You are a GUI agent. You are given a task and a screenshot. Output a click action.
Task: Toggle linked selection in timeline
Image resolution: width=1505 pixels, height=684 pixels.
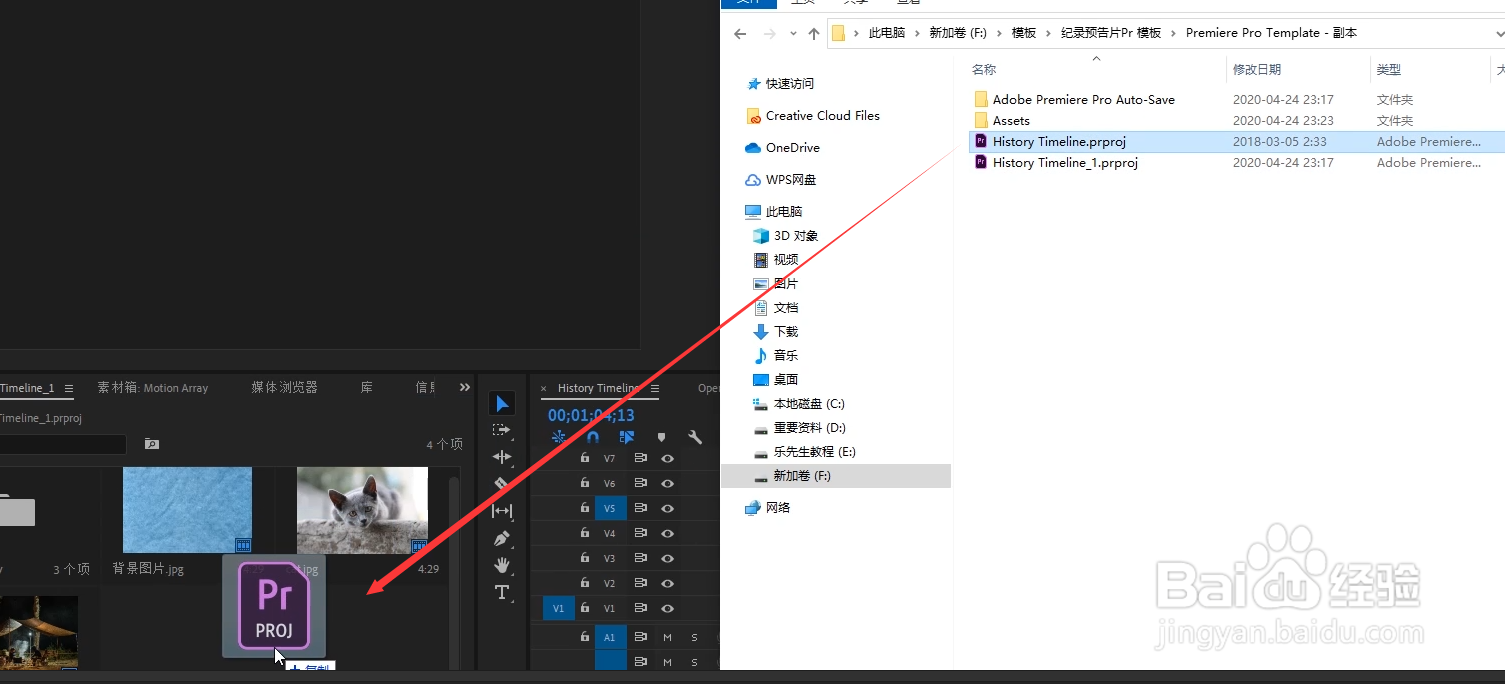(627, 437)
